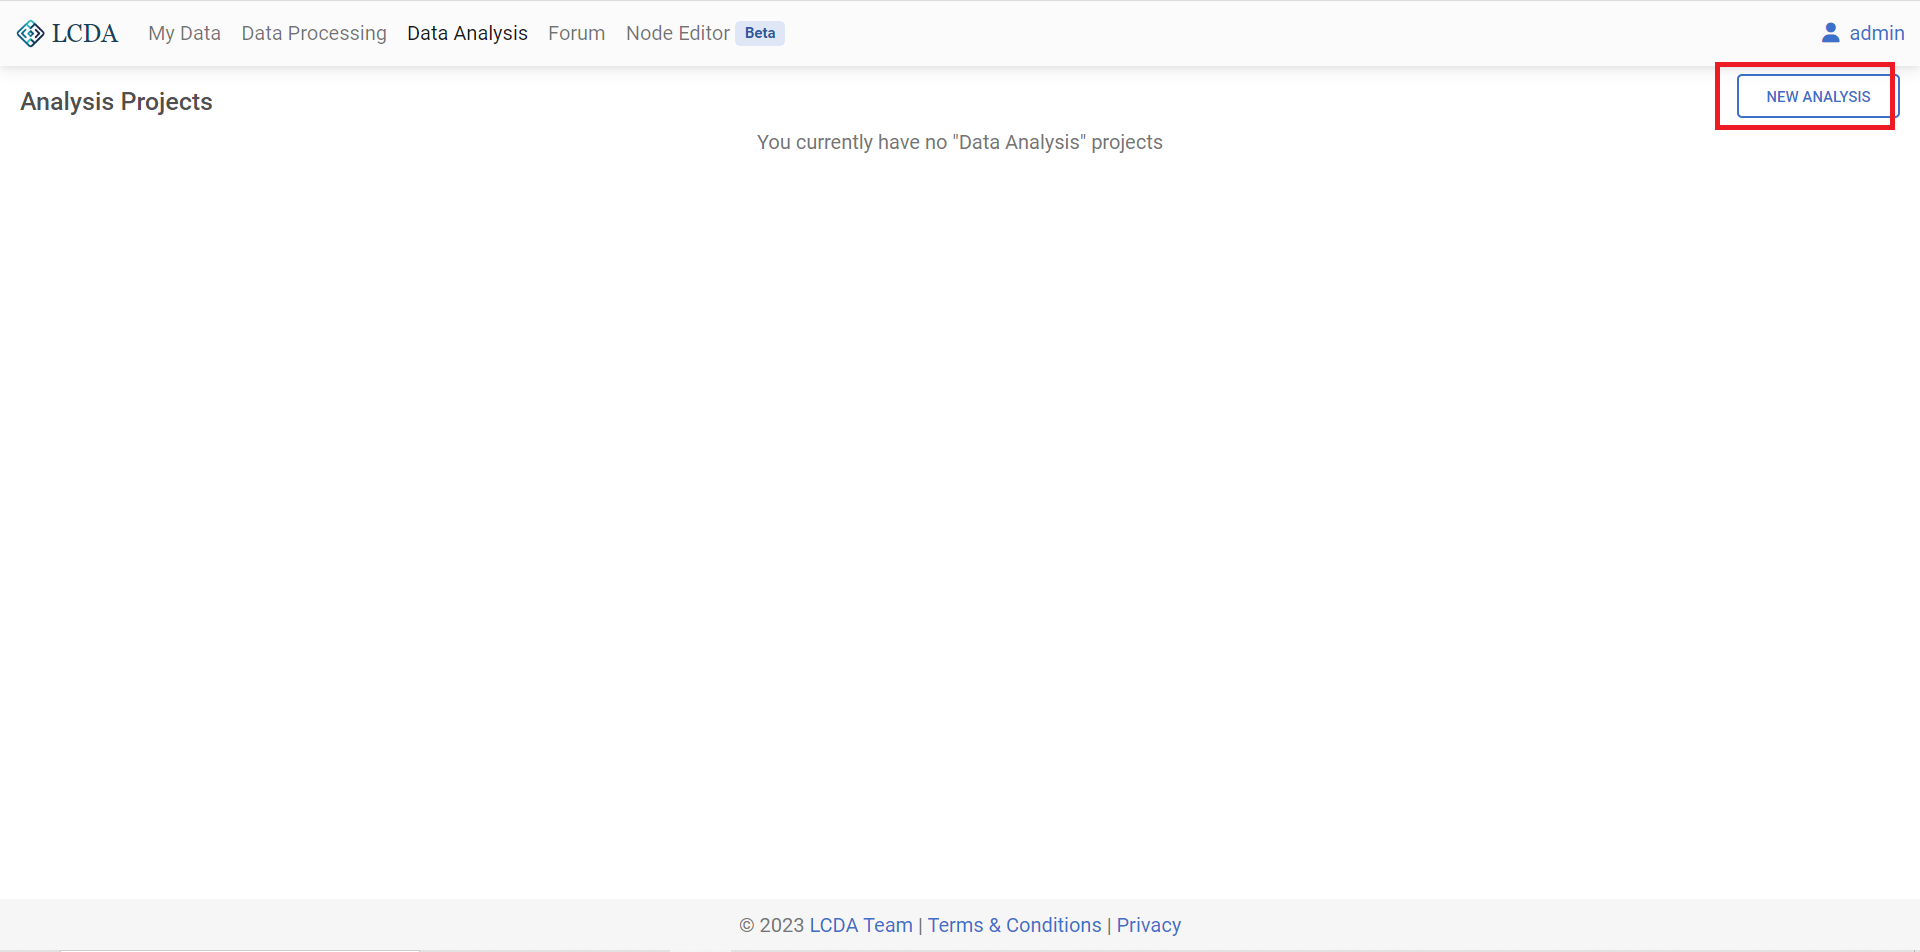Viewport: 1920px width, 952px height.
Task: Select the Data Analysis nav item
Action: (467, 33)
